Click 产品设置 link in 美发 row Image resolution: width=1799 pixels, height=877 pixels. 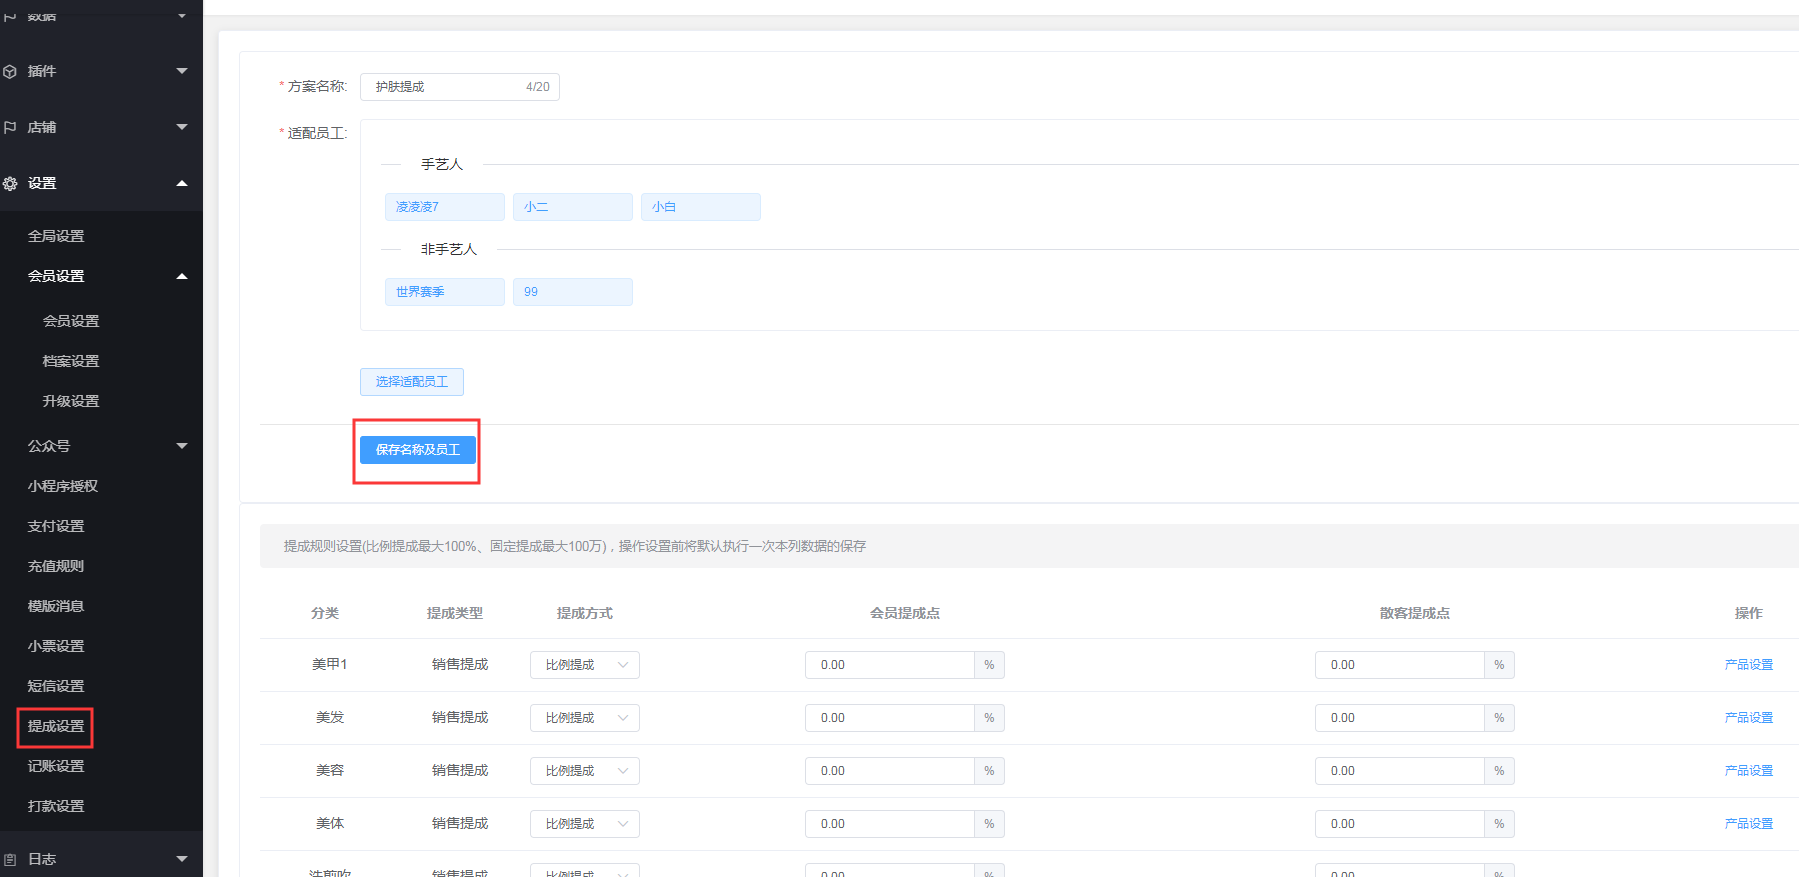pyautogui.click(x=1749, y=718)
